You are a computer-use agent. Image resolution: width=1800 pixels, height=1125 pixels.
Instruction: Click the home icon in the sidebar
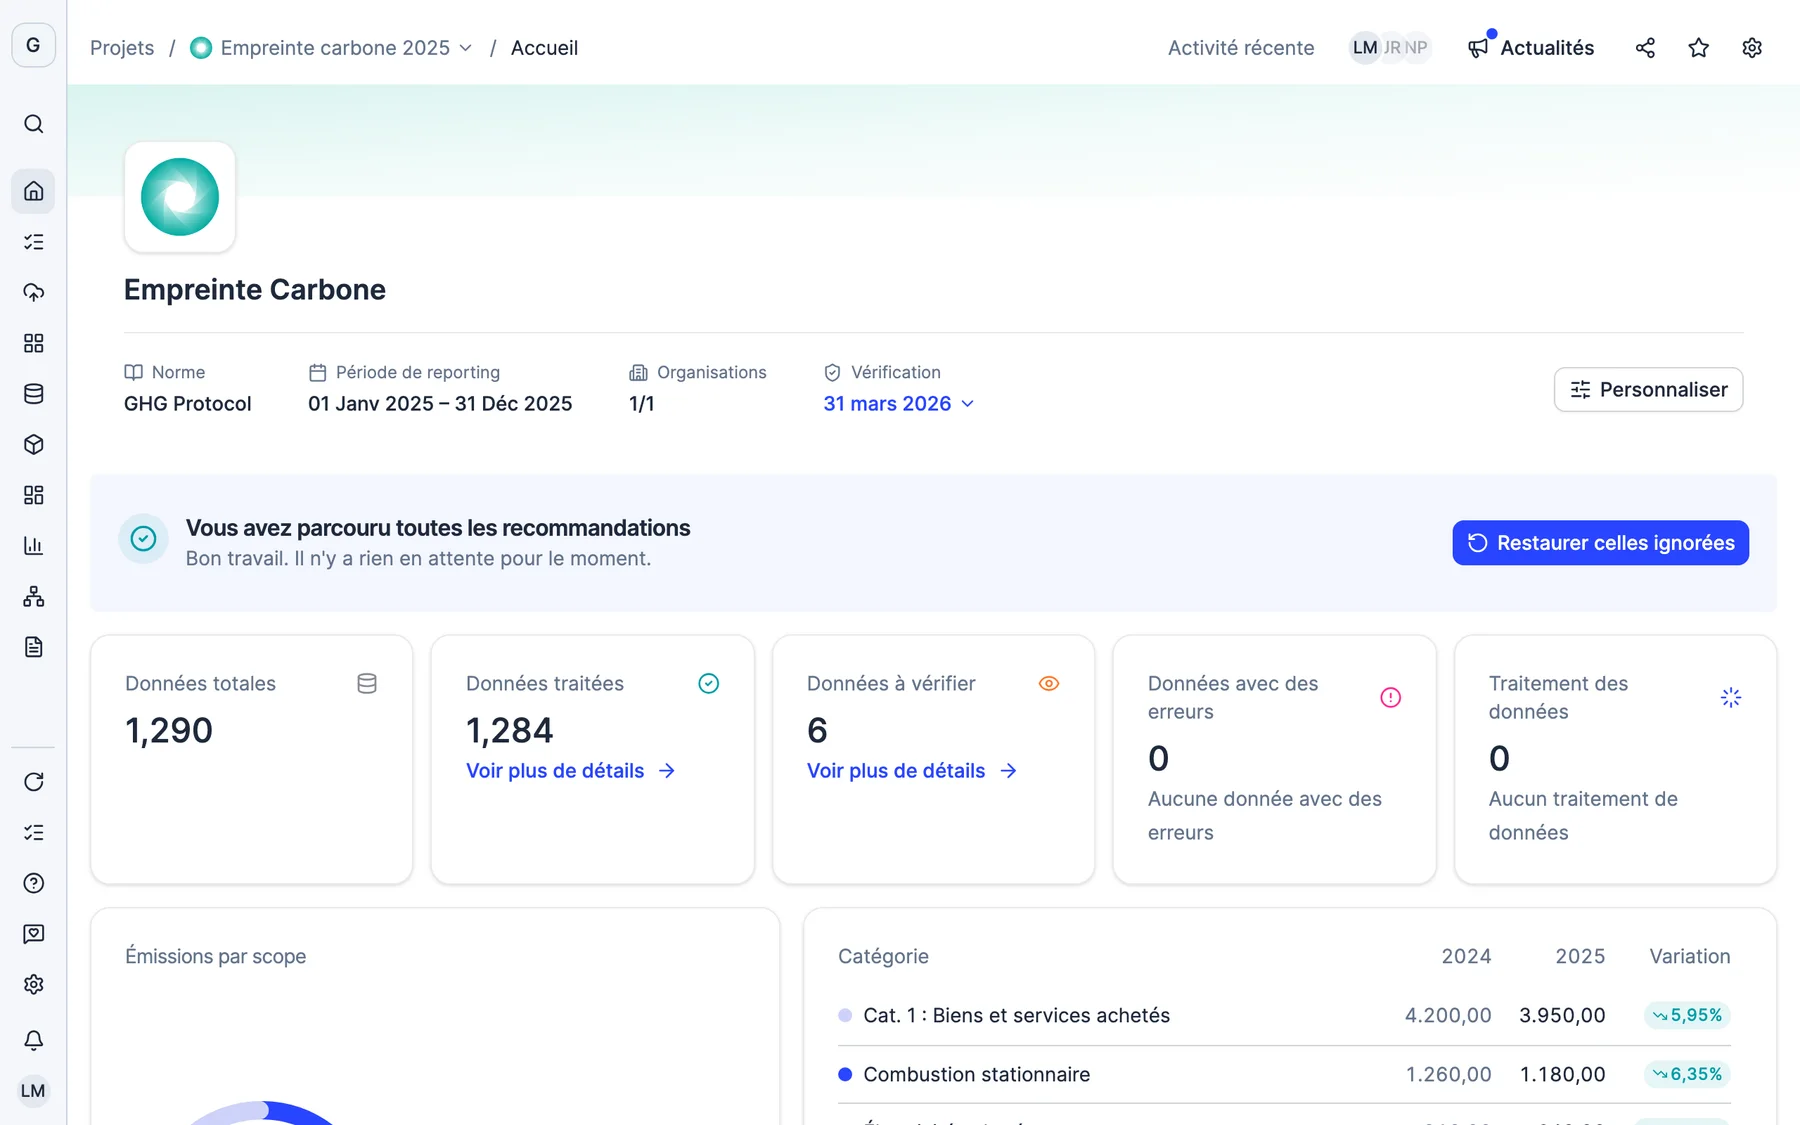[x=33, y=191]
